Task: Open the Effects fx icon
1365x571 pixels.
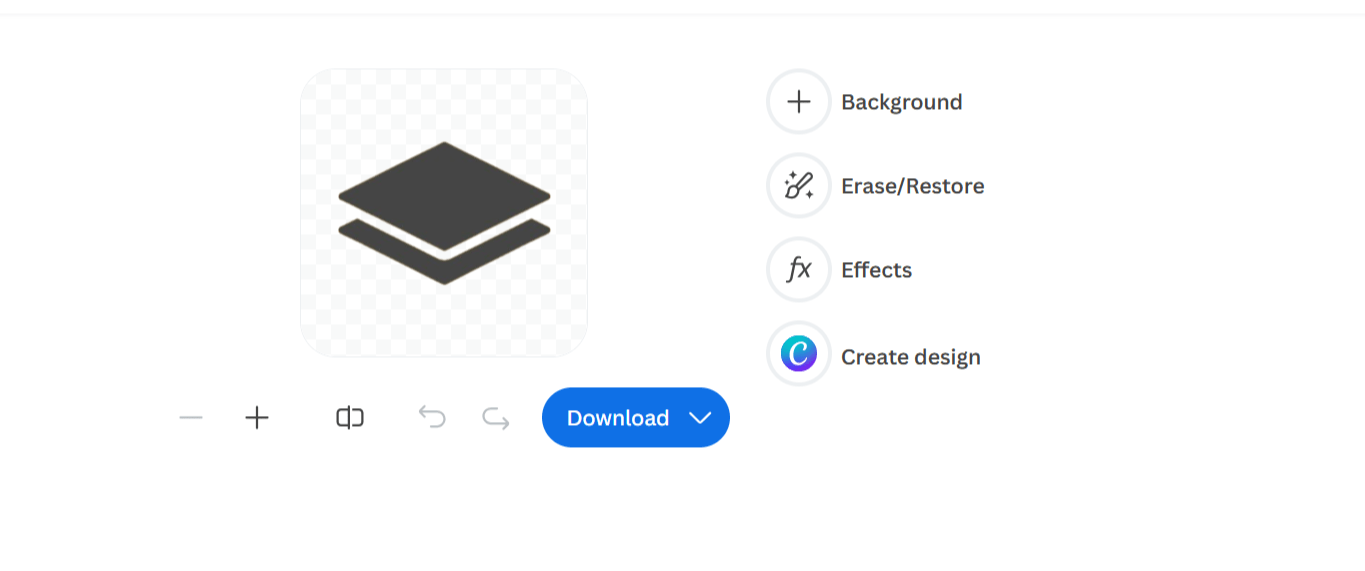Action: pos(799,270)
